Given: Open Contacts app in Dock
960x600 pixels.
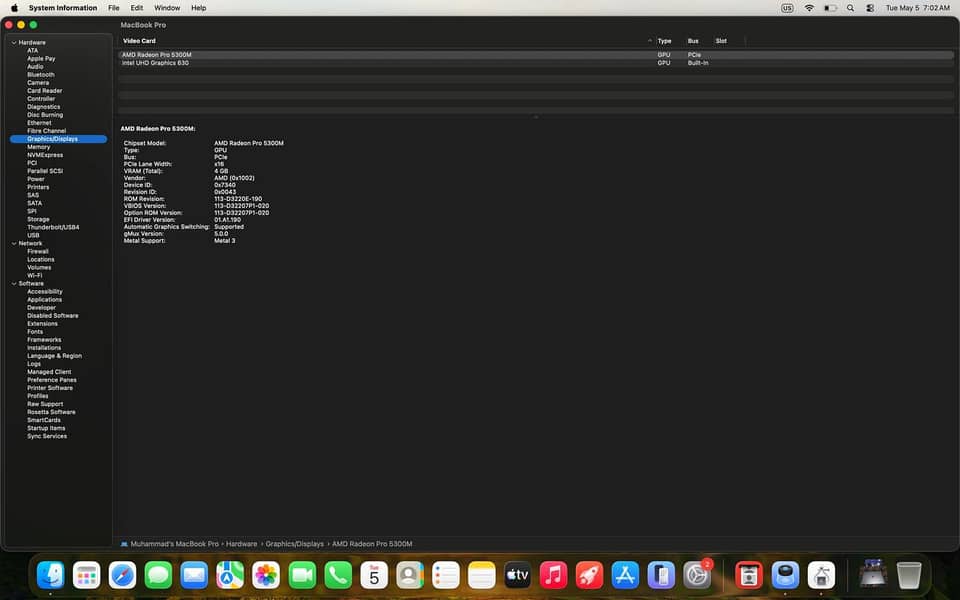Looking at the screenshot, I should pos(410,576).
